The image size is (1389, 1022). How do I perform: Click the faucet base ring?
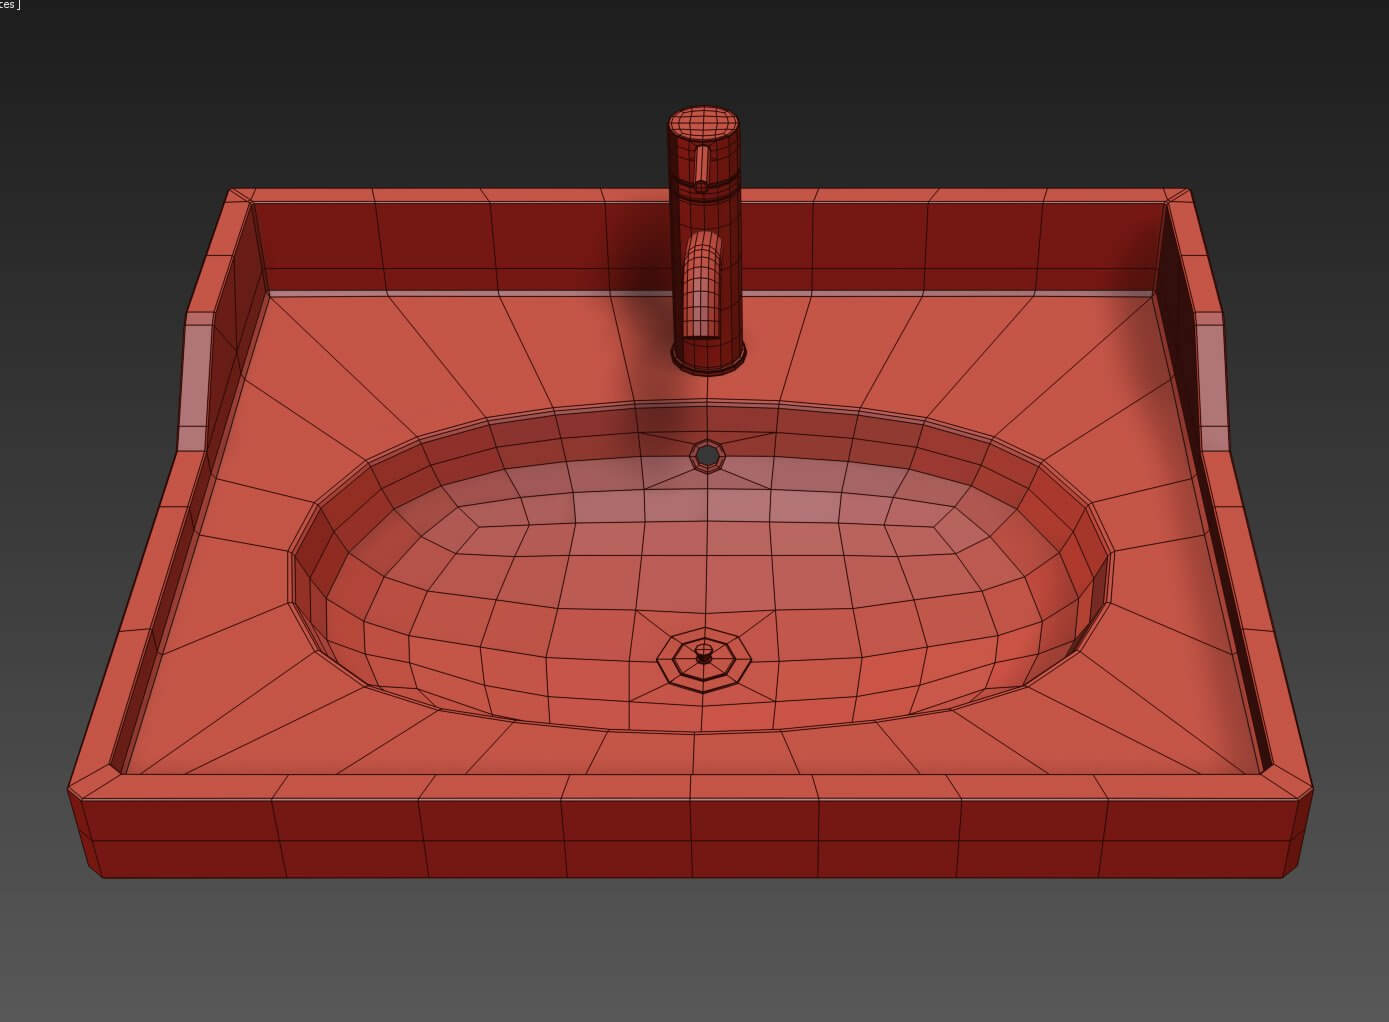coord(708,356)
